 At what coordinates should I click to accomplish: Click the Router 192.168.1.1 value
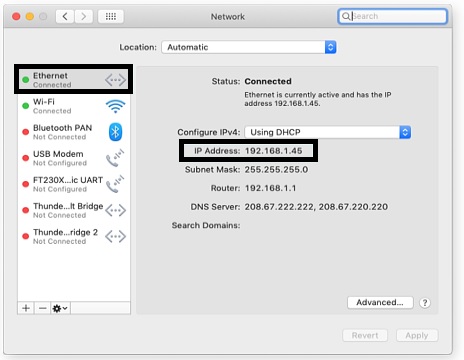pos(270,188)
